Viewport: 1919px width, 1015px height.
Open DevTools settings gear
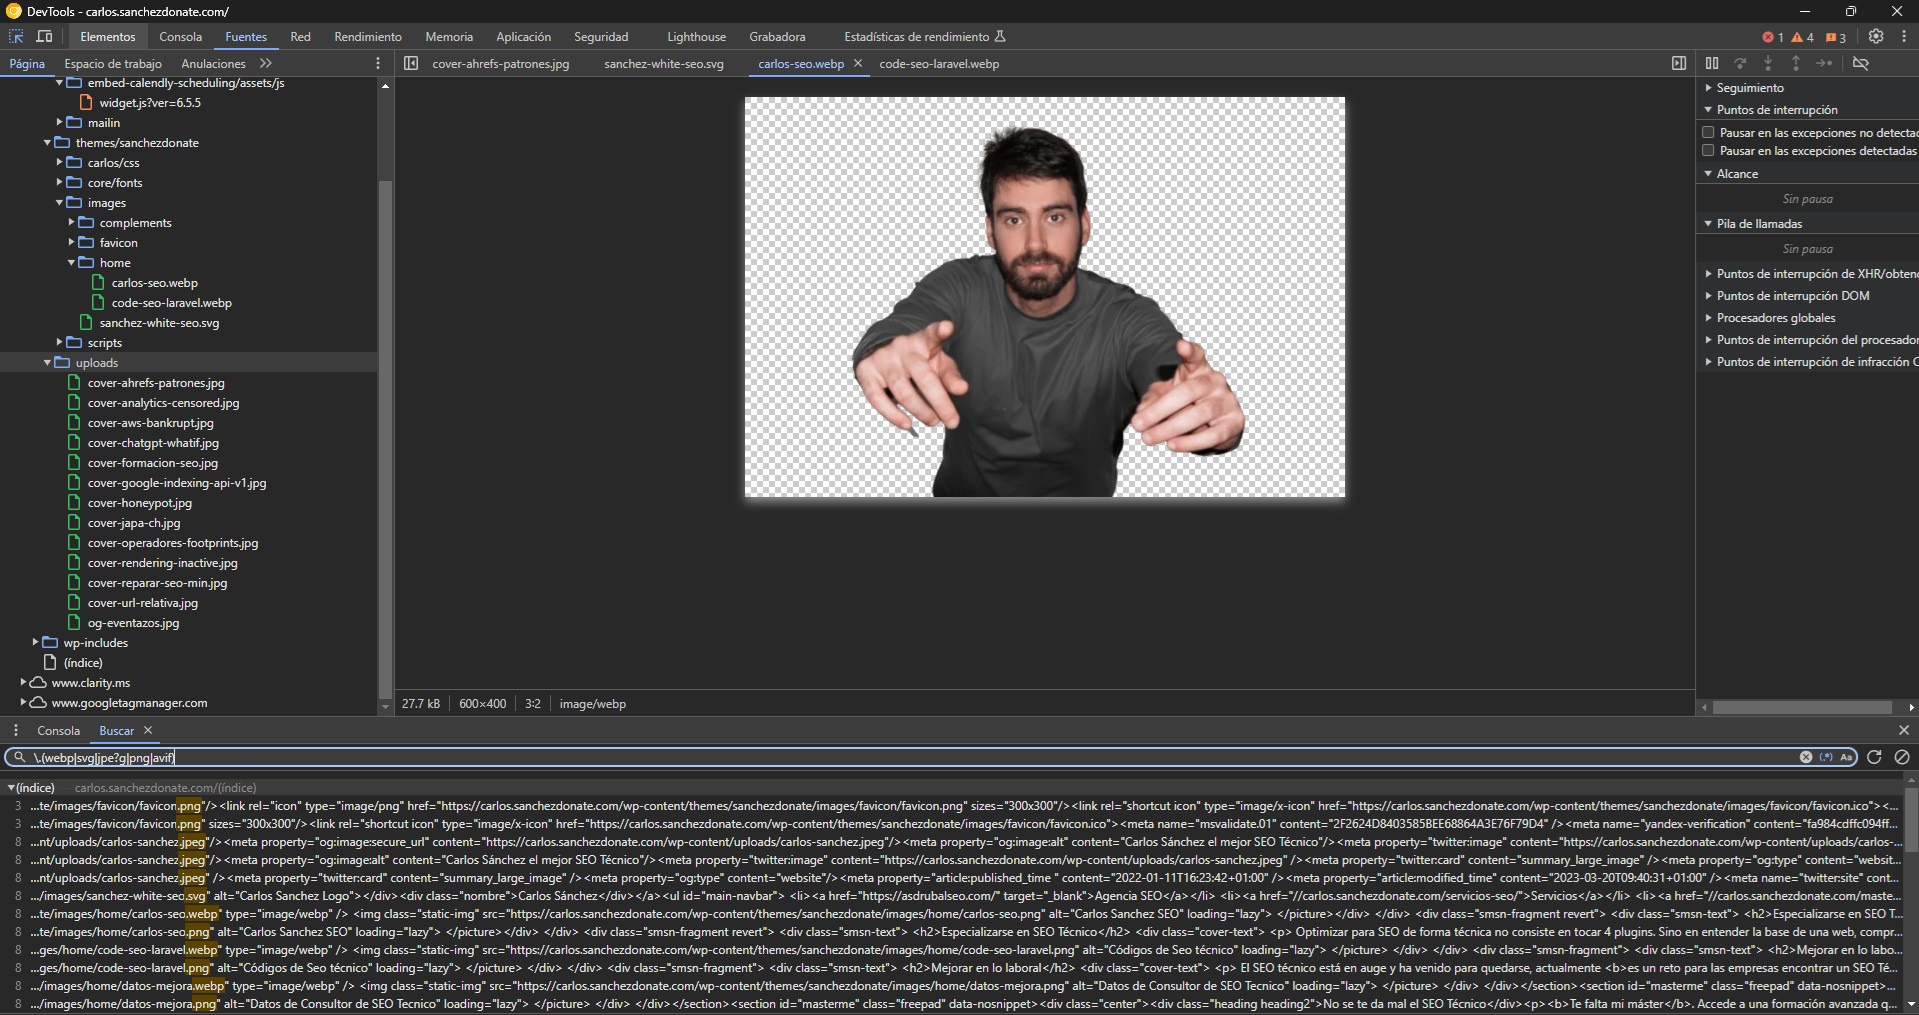coord(1876,37)
